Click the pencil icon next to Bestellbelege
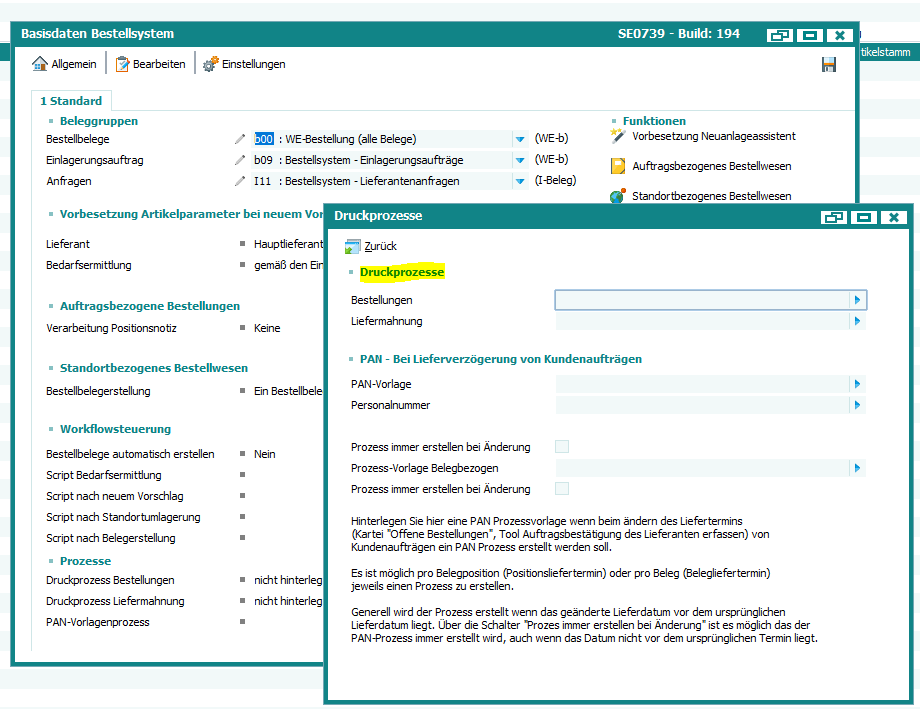The width and height of the screenshot is (920, 709). pyautogui.click(x=239, y=139)
